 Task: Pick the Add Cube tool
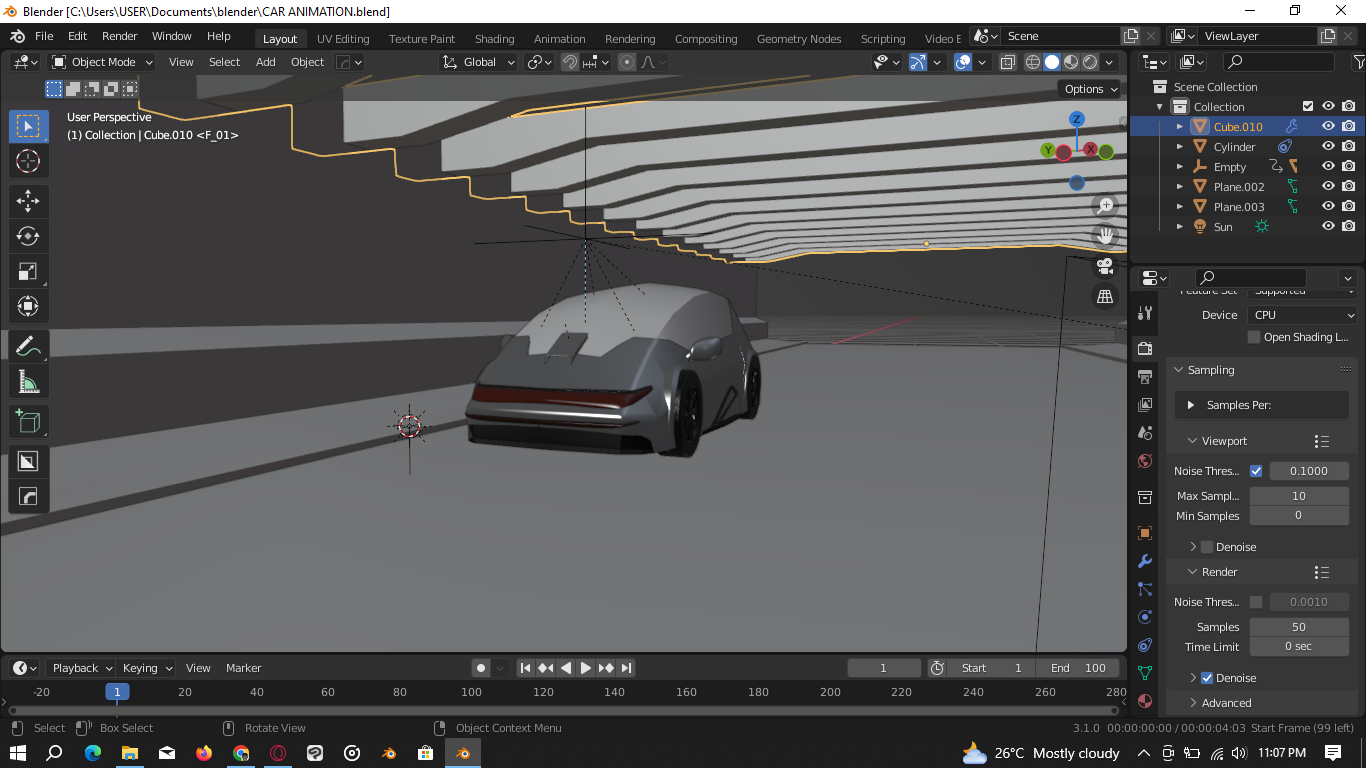[x=28, y=422]
